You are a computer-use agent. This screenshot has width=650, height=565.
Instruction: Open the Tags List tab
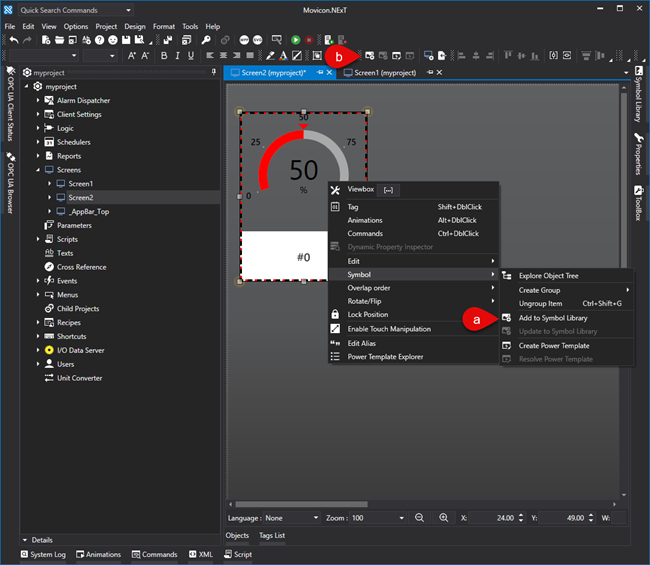coord(273,536)
